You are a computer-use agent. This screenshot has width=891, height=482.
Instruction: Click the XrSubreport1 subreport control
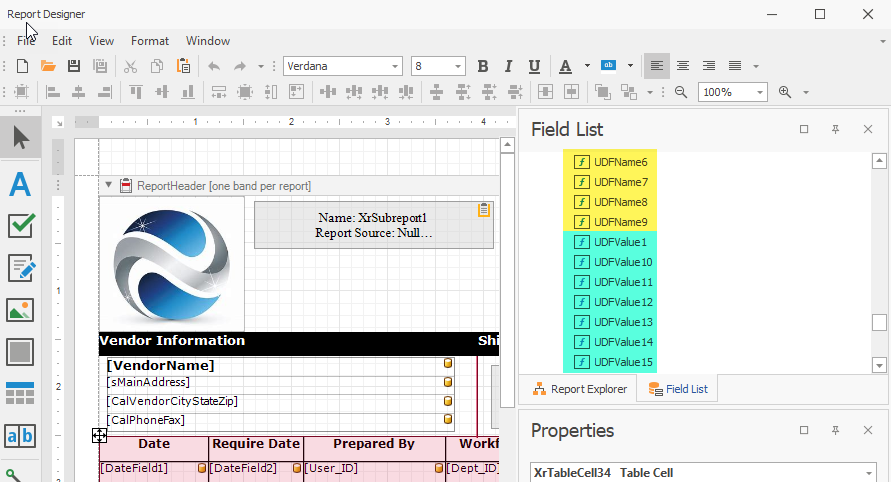click(x=373, y=225)
